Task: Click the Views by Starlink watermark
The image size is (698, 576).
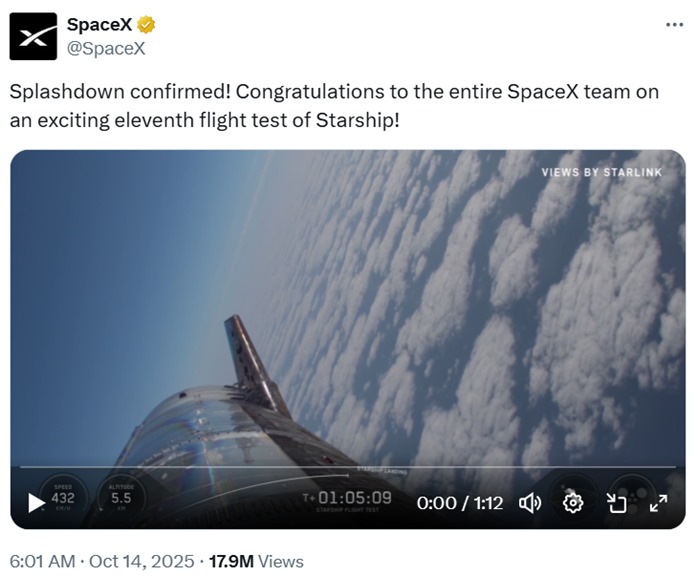Action: [601, 172]
